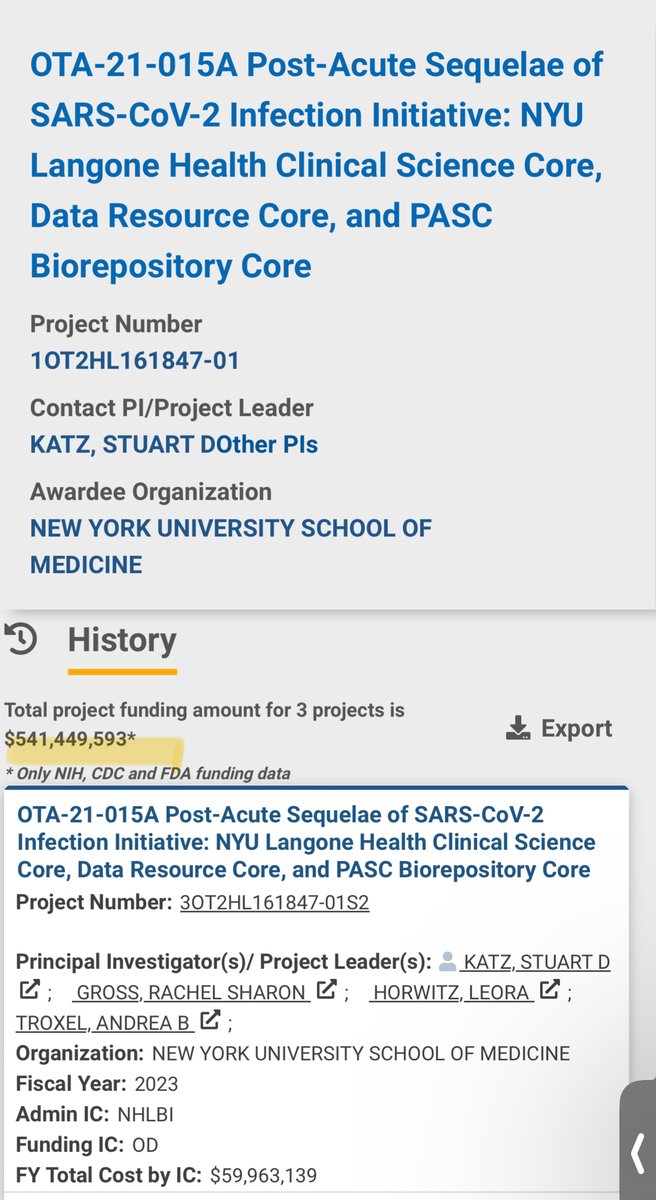Open external link icon after TROXEL, ANDREA B
Screen dimensions: 656x1200
209,1022
